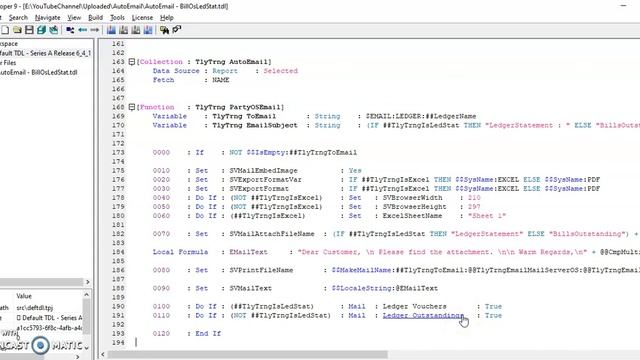Click the src\deftdl.tpj property value
Image resolution: width=640 pixels, height=360 pixels.
35,308
